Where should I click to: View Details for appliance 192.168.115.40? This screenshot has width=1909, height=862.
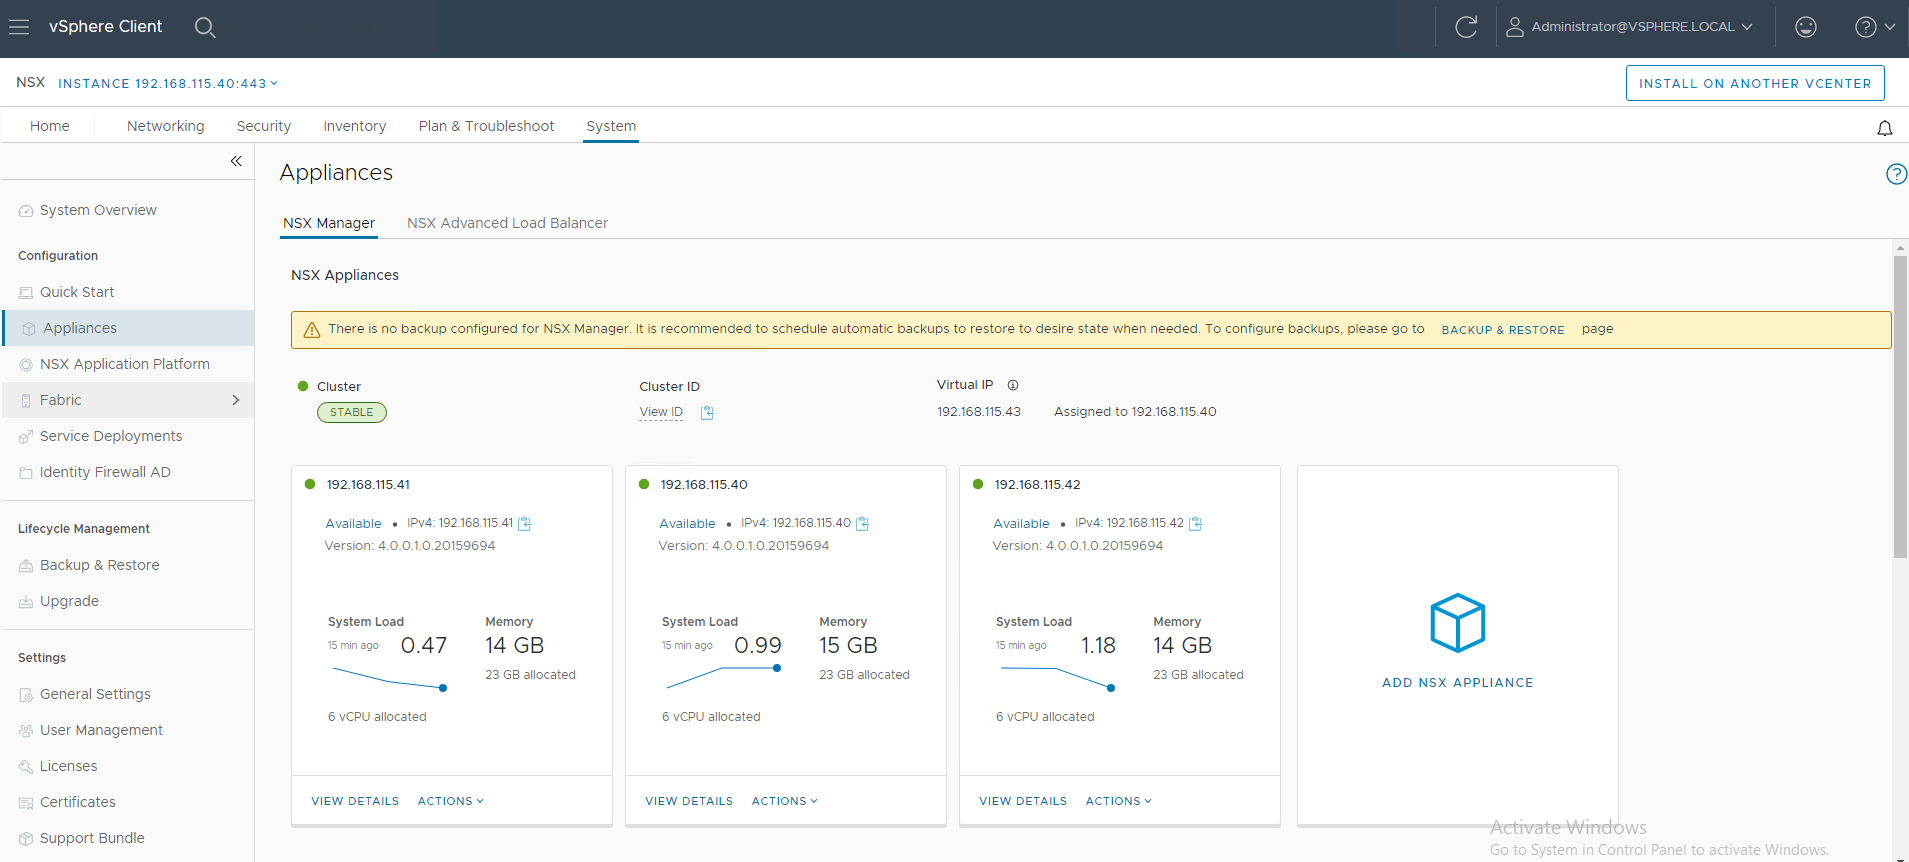689,801
